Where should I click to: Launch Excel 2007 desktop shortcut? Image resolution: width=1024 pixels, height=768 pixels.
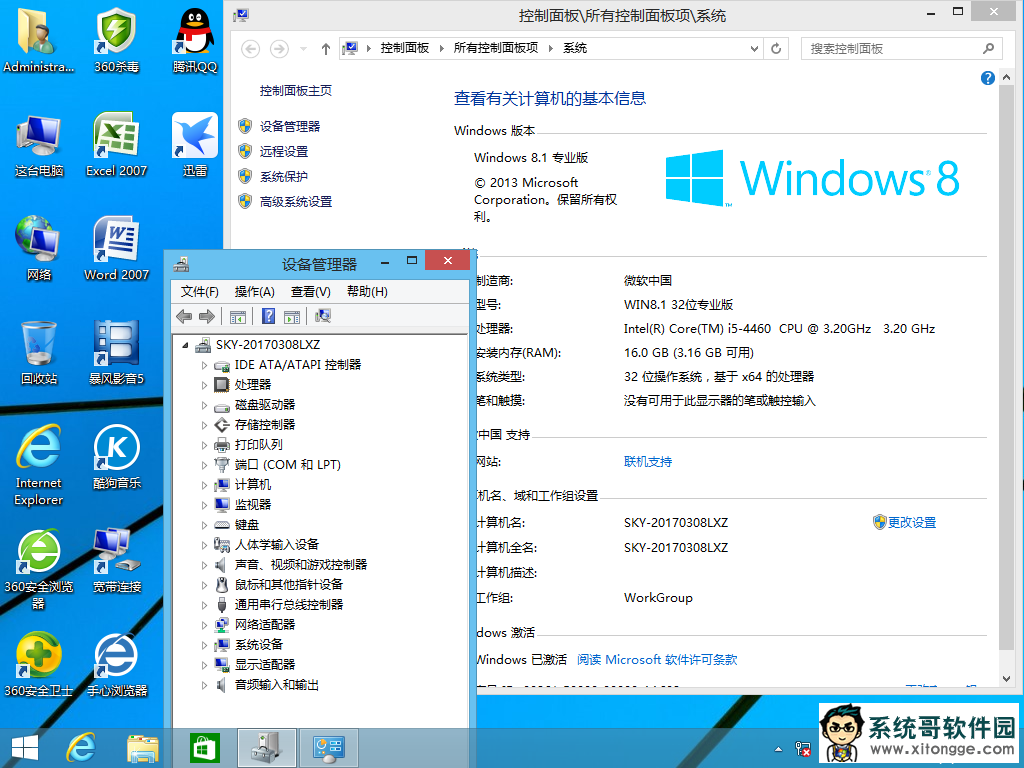[x=116, y=145]
